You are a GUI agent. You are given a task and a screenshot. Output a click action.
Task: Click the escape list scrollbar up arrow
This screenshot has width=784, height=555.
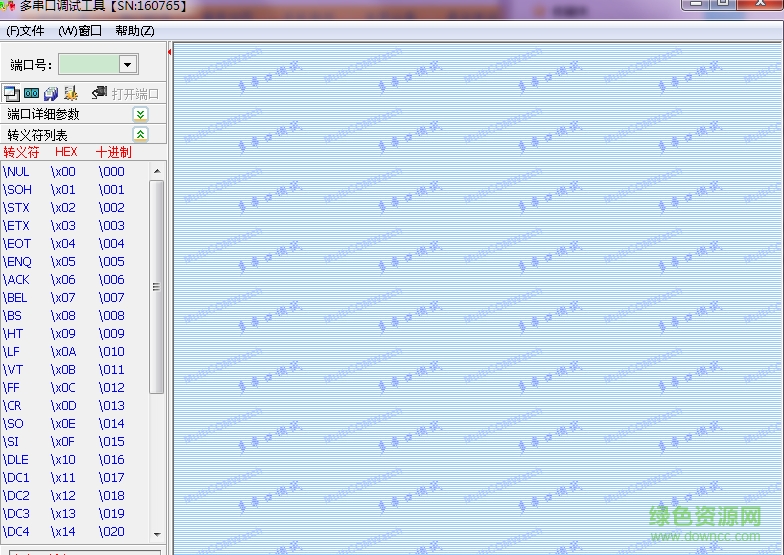coord(157,171)
